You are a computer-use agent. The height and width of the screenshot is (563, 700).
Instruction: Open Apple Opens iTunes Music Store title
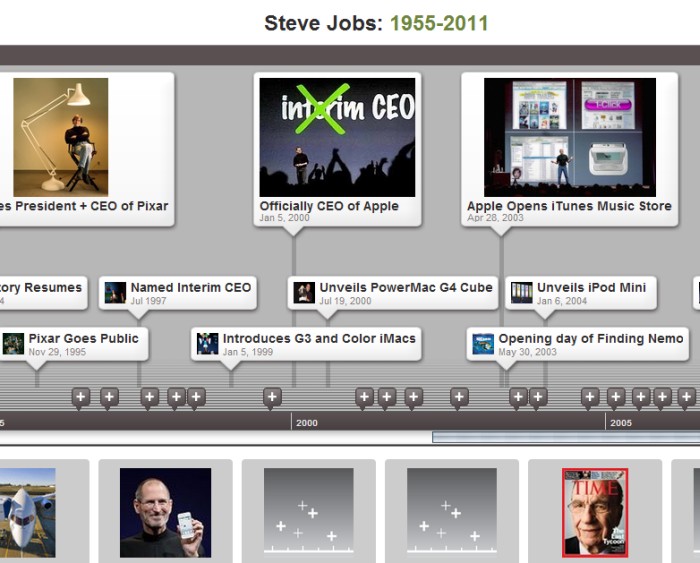(x=569, y=206)
